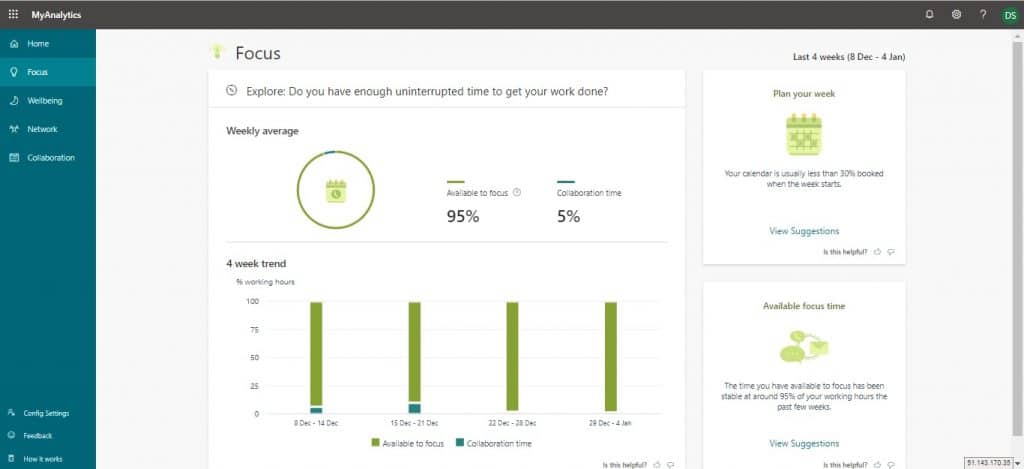Click the 8 Dec - 14 Dec bar

point(316,355)
